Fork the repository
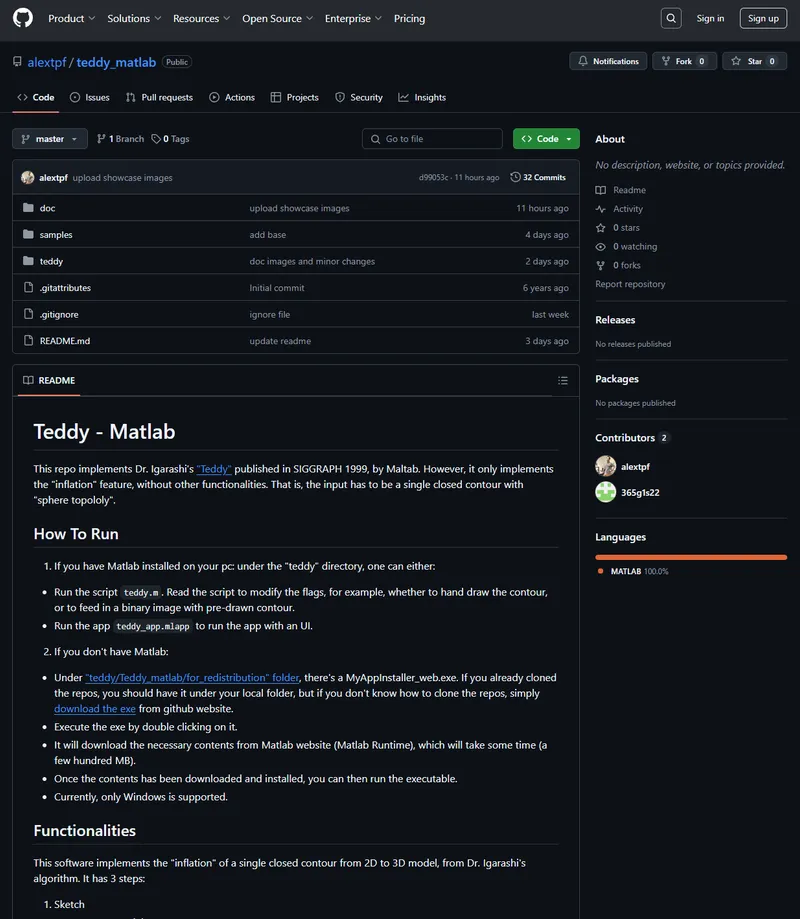The height and width of the screenshot is (919, 800). [x=683, y=61]
